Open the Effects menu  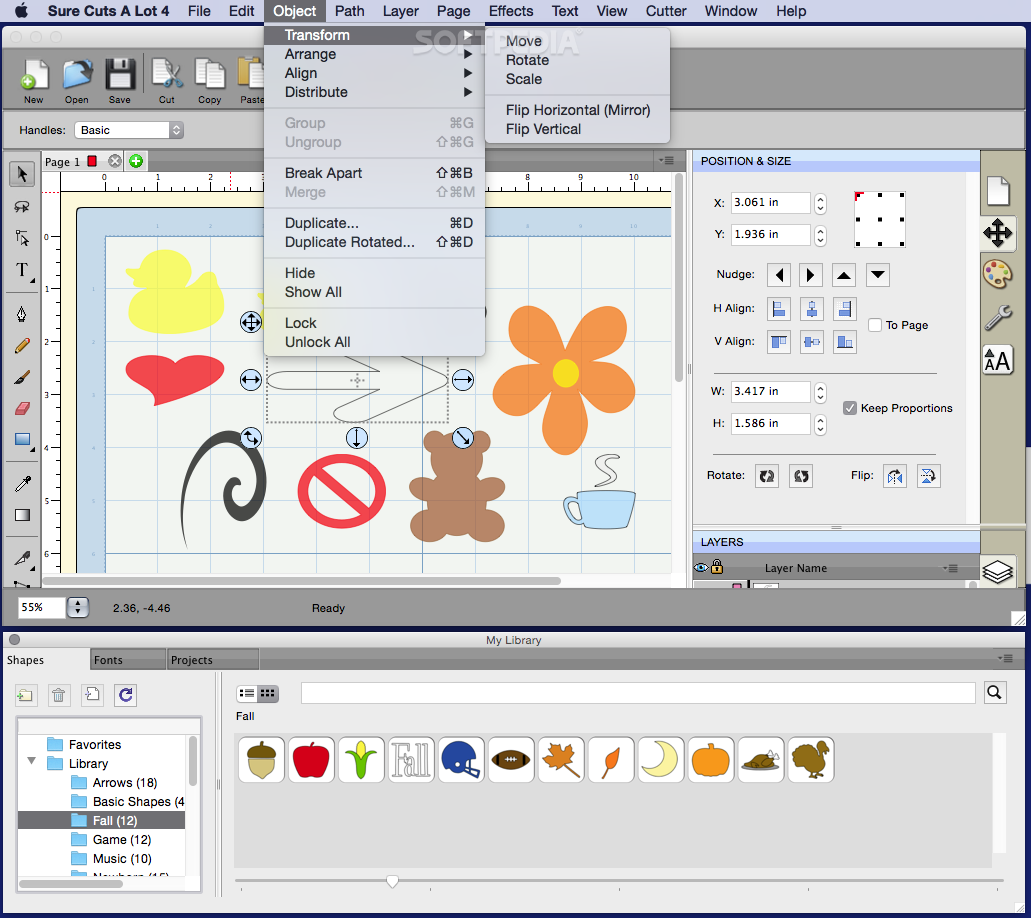click(511, 11)
